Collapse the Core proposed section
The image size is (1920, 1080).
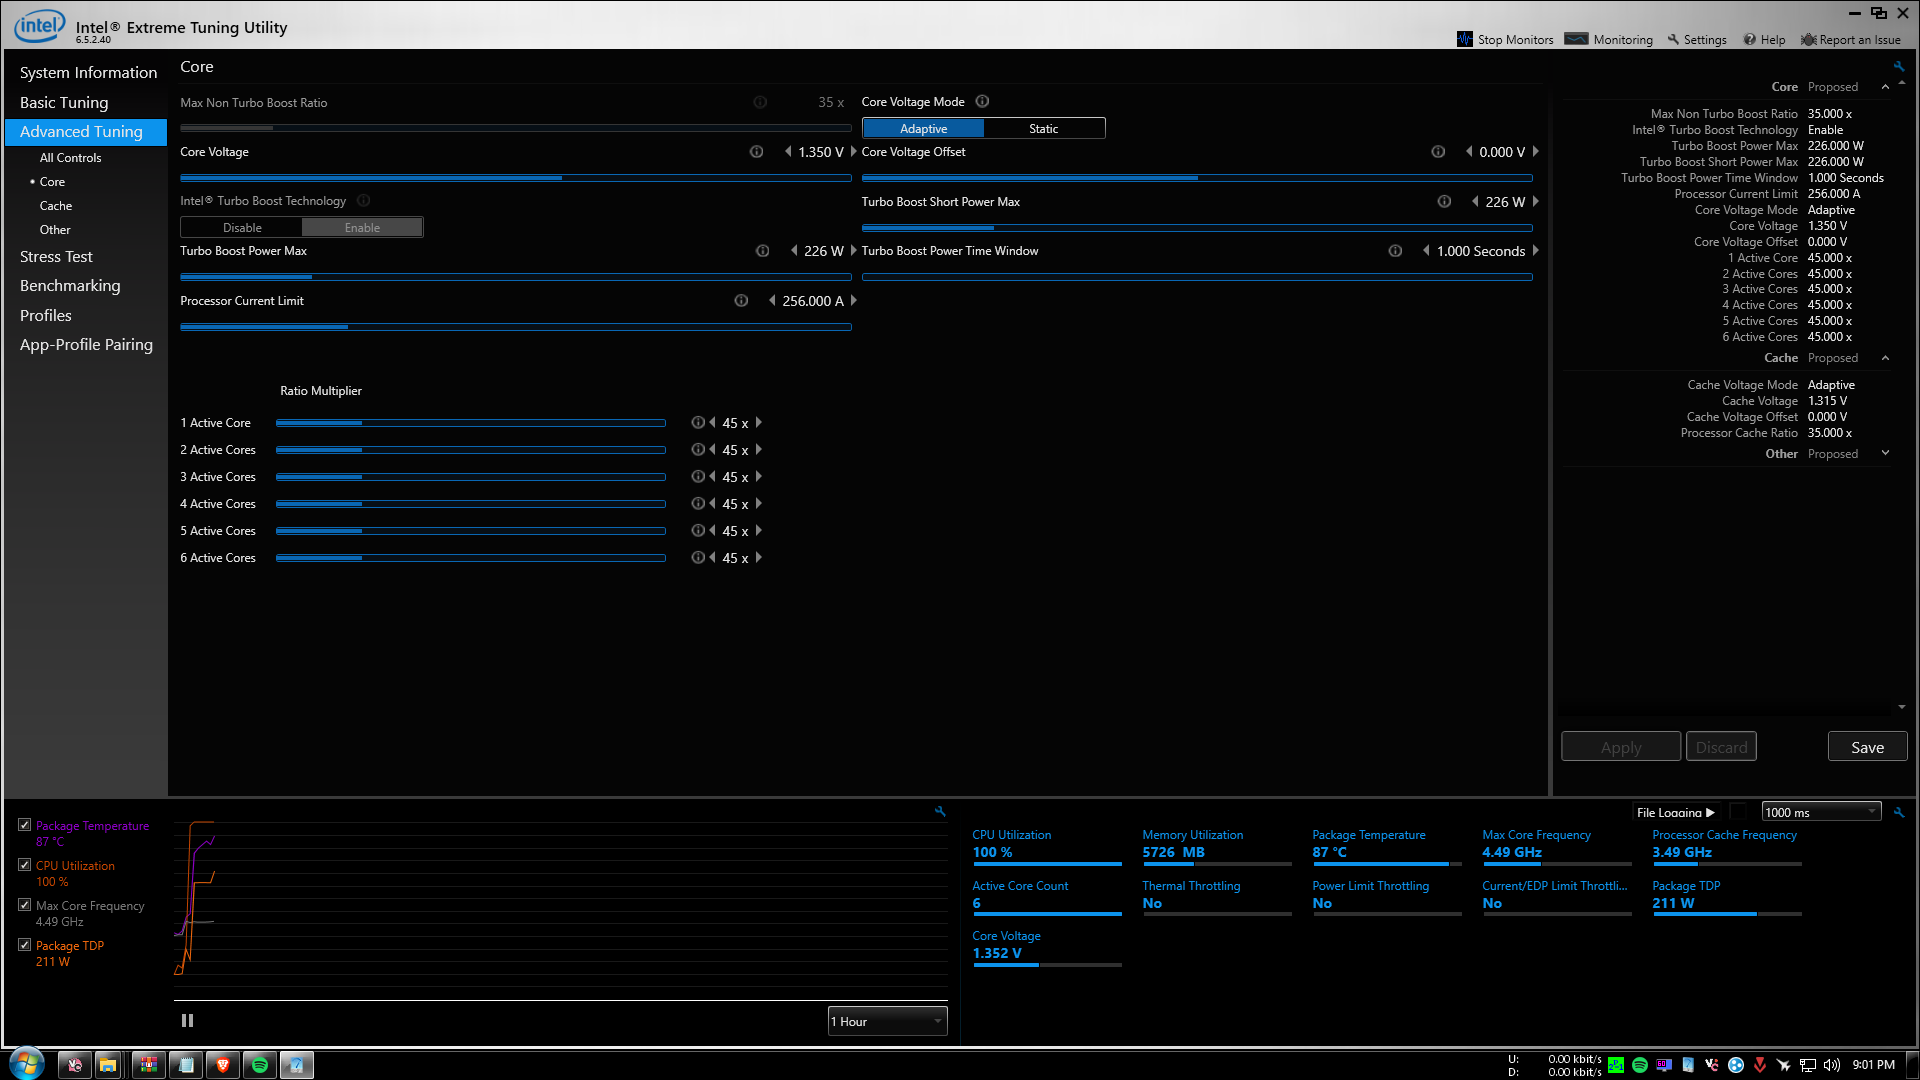tap(1885, 87)
